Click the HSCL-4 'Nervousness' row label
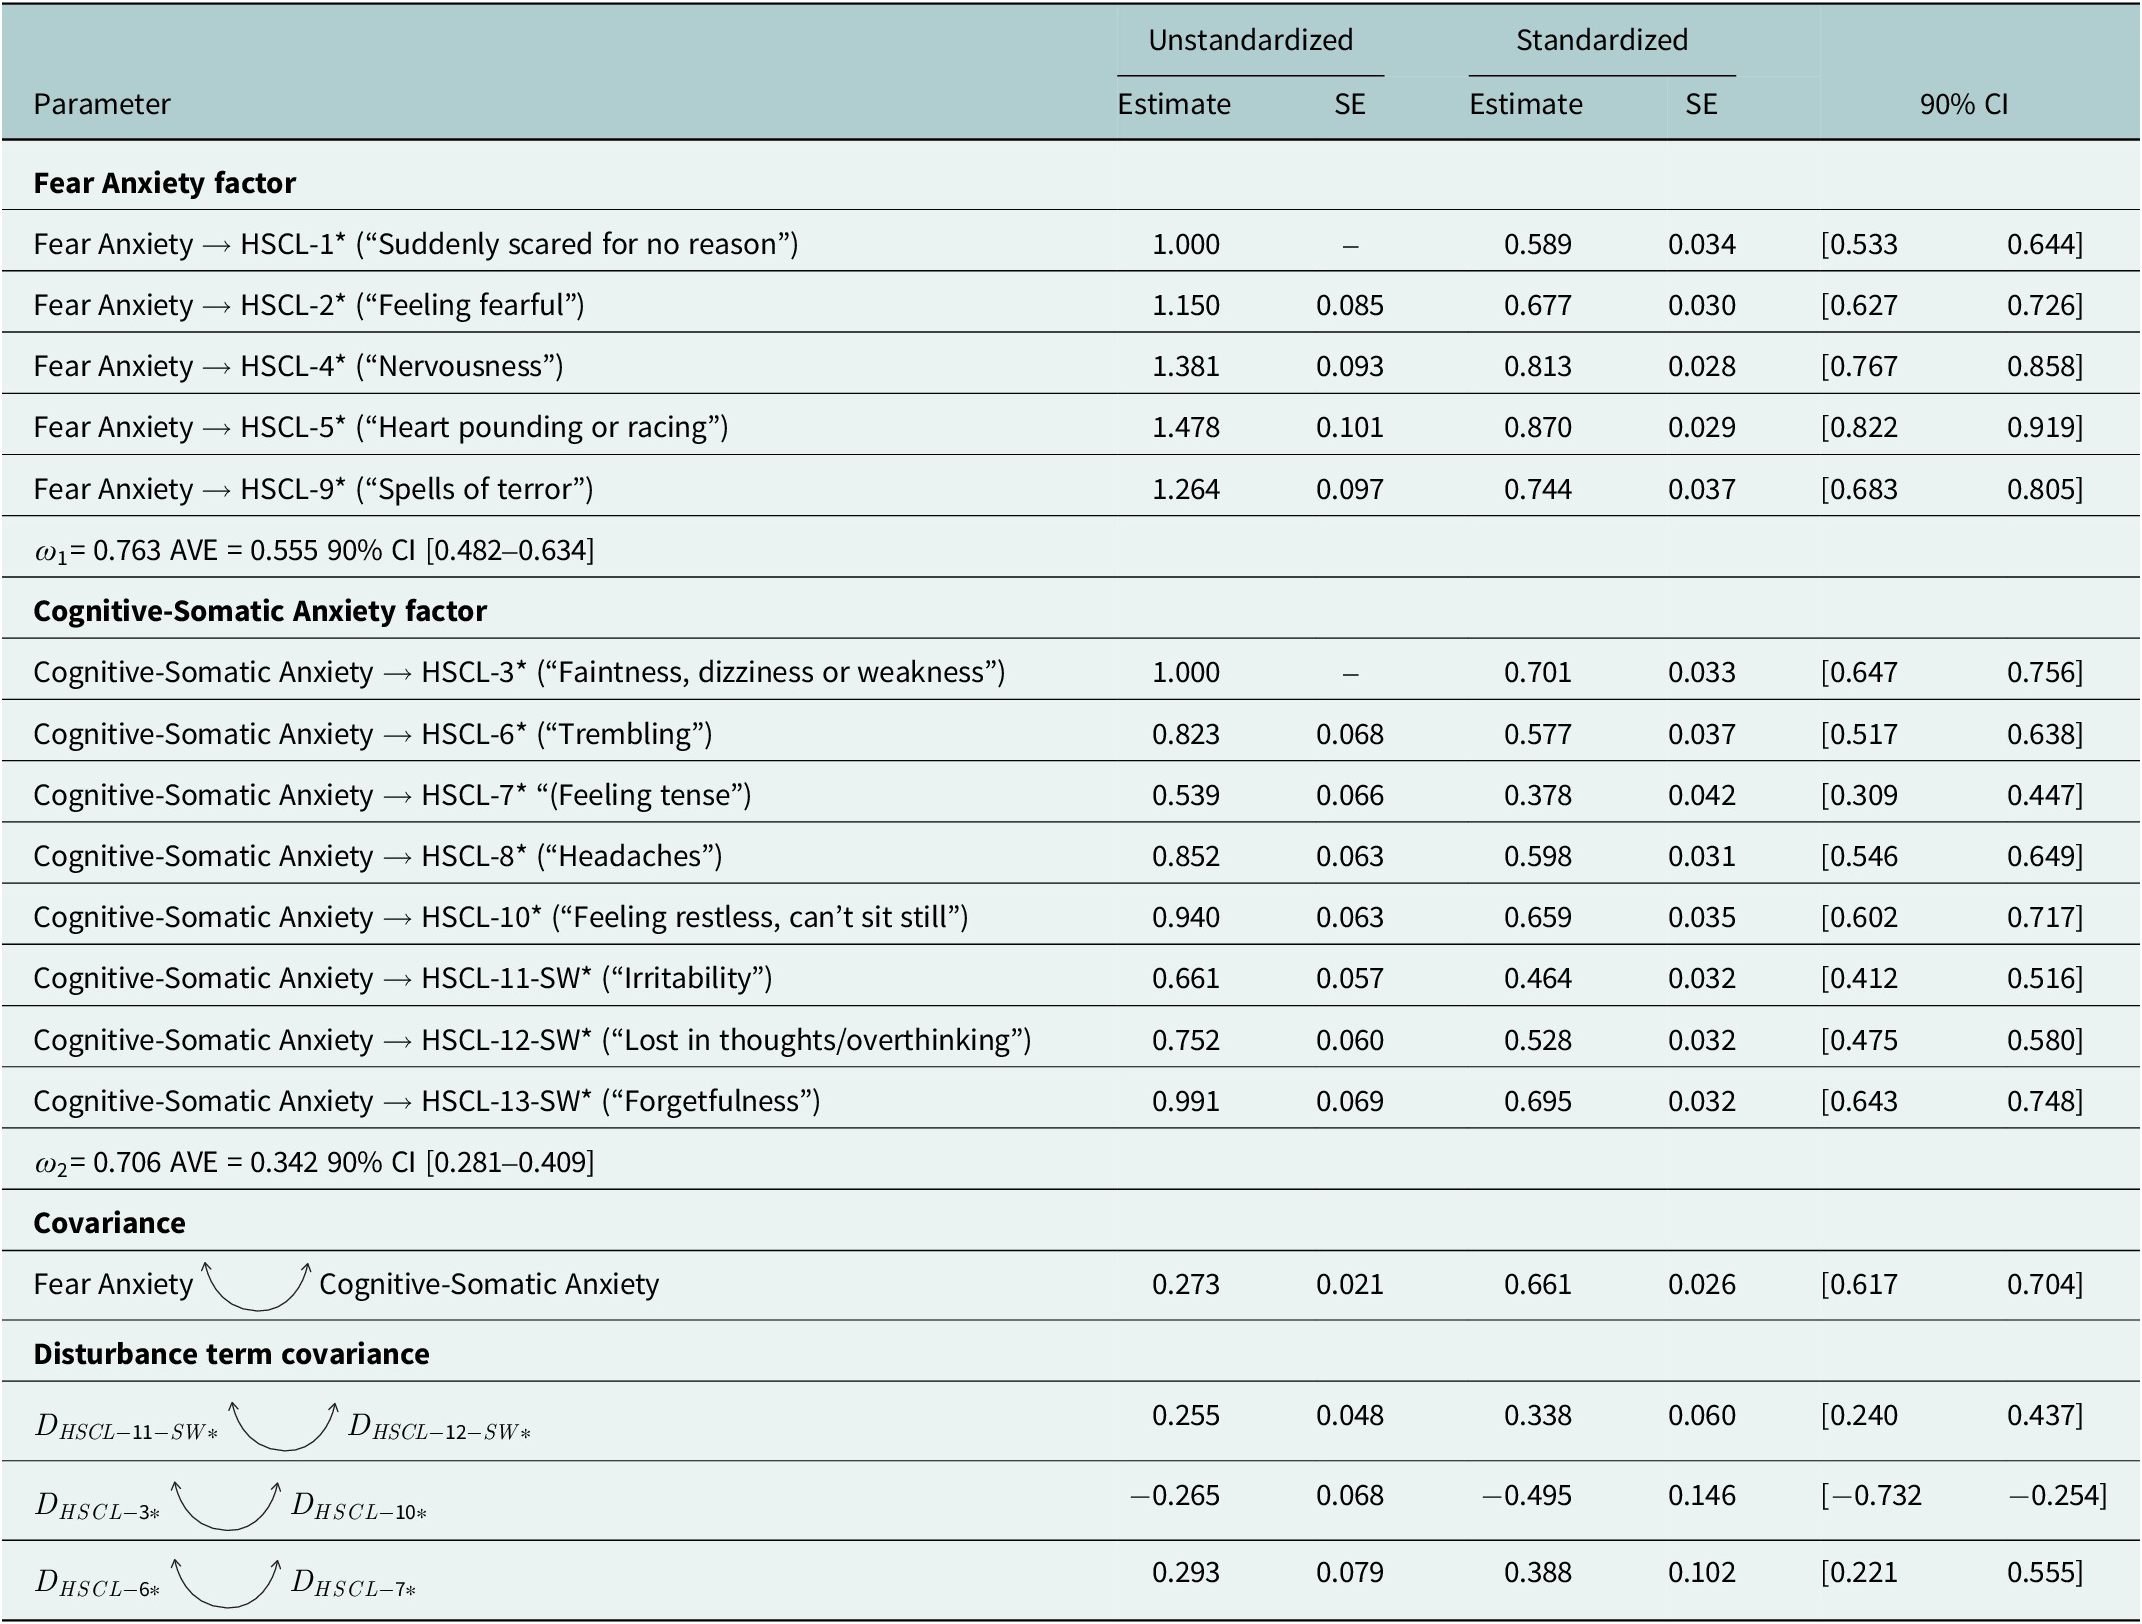The width and height of the screenshot is (2142, 1624). tap(298, 366)
